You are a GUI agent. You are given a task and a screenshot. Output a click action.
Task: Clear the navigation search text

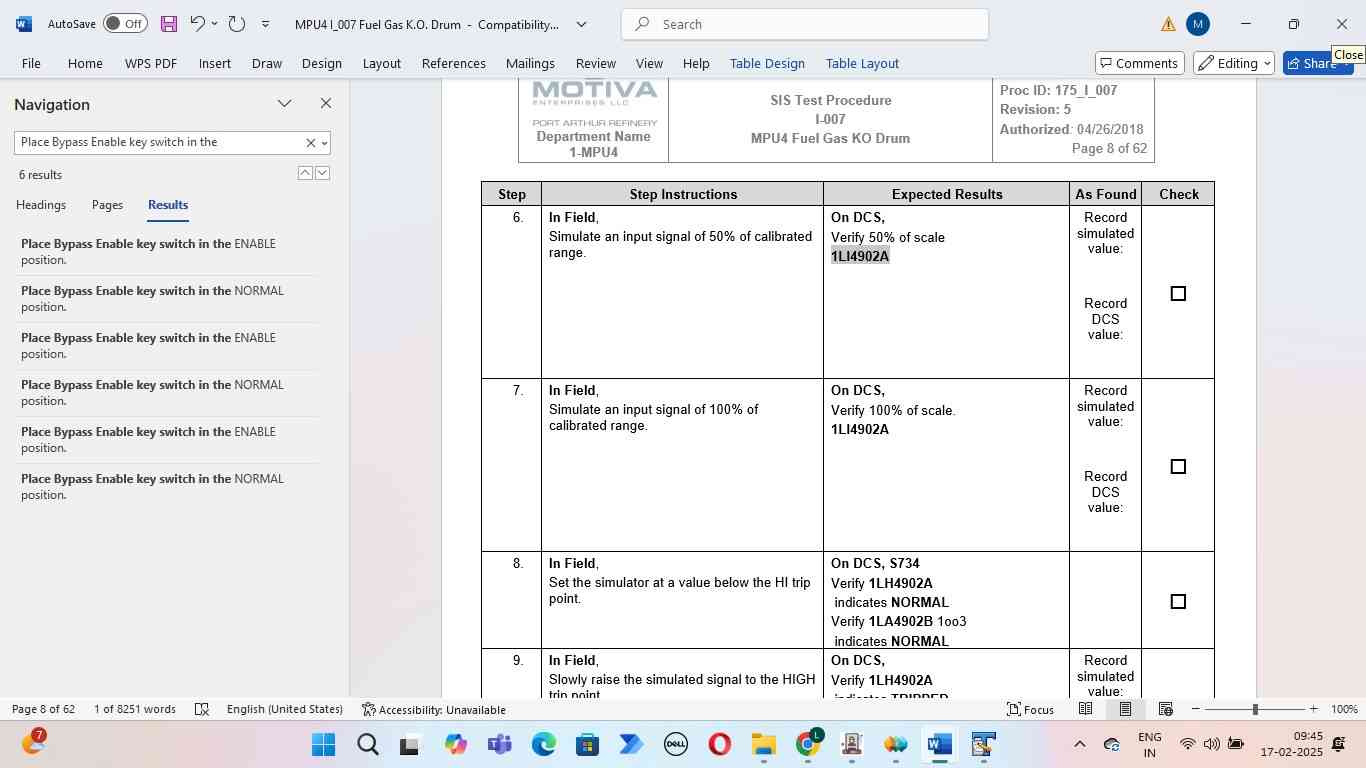(x=310, y=143)
